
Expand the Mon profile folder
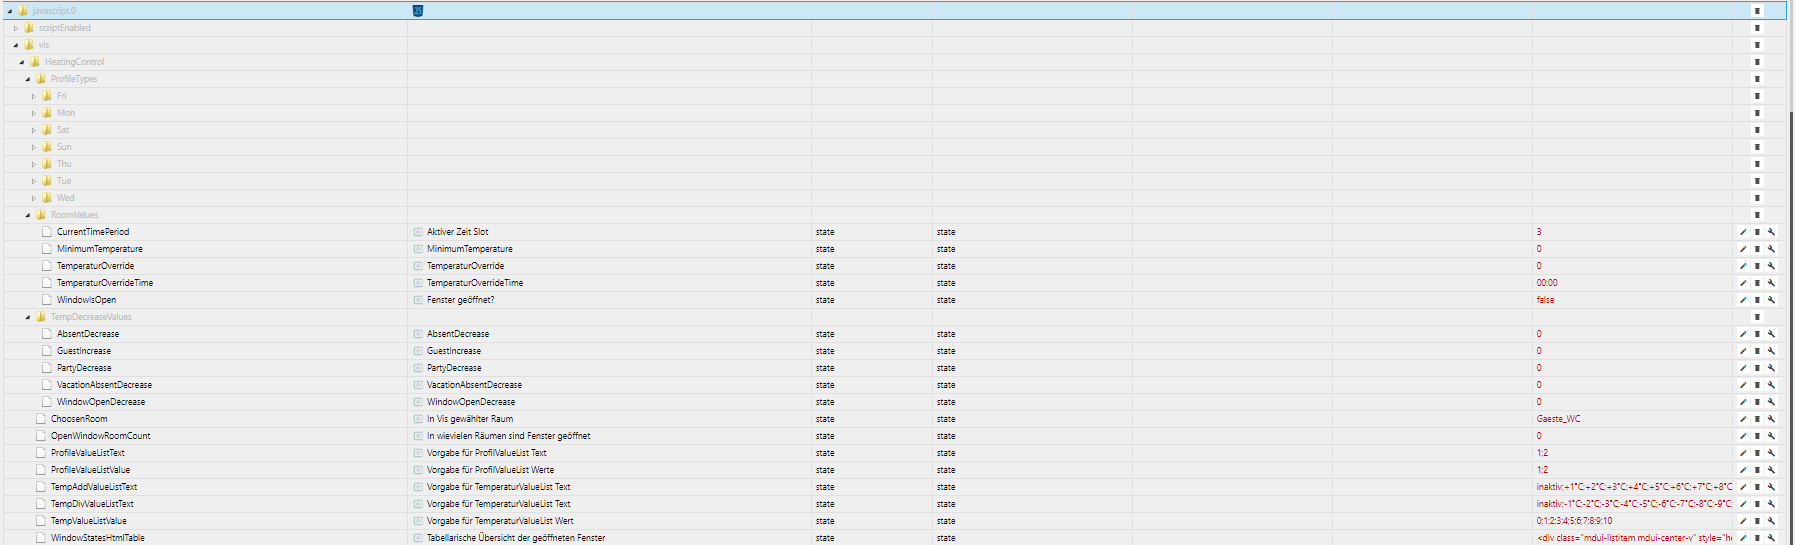tap(34, 113)
